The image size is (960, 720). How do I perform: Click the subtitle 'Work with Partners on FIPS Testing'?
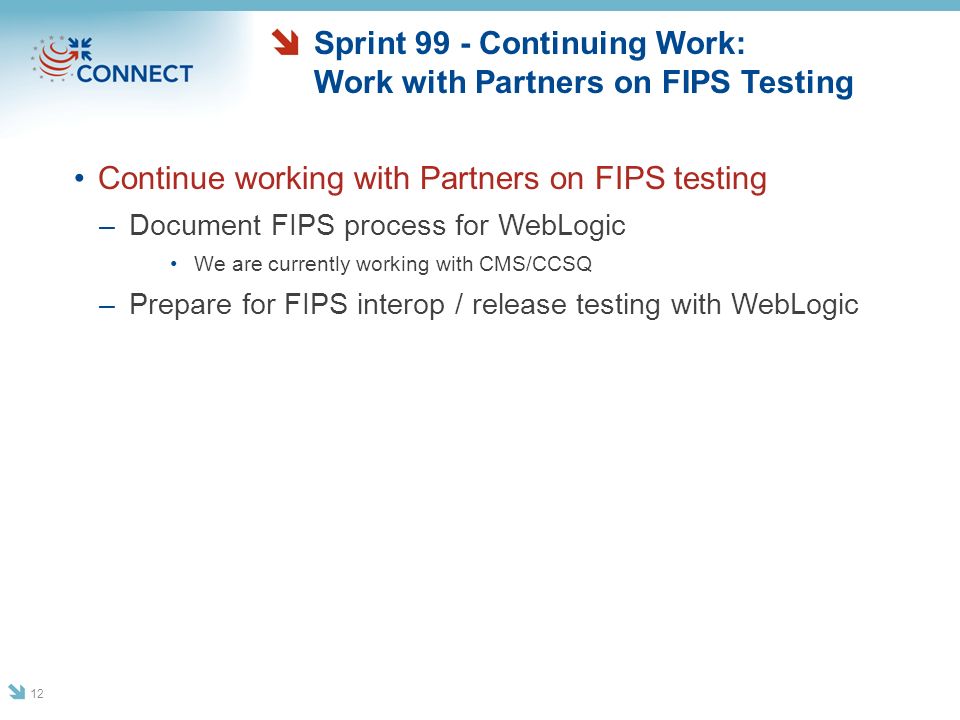pyautogui.click(x=583, y=82)
